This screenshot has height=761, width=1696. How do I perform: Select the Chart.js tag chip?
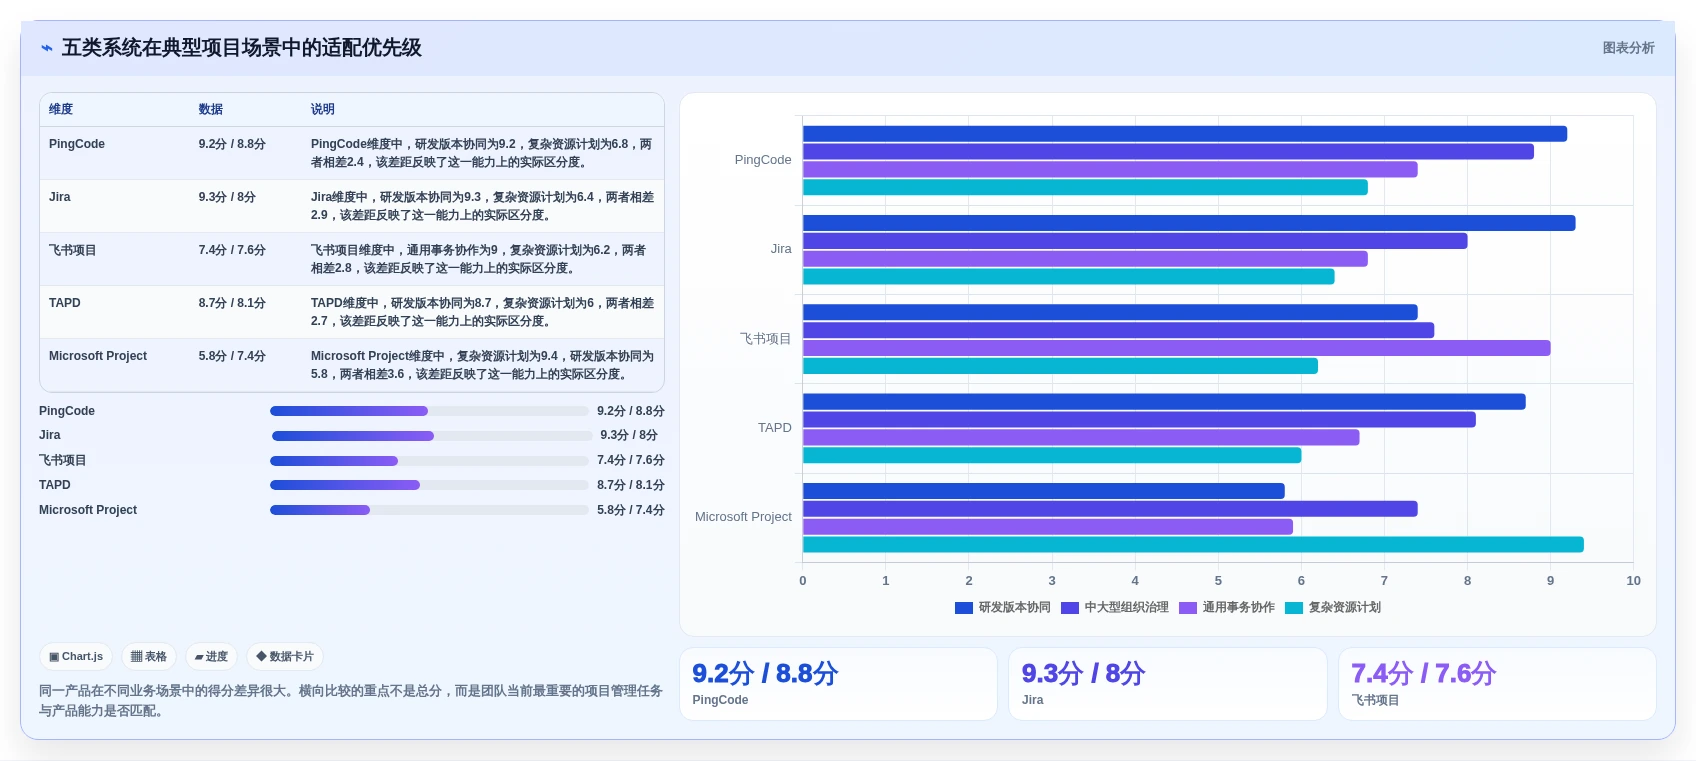[x=76, y=657]
